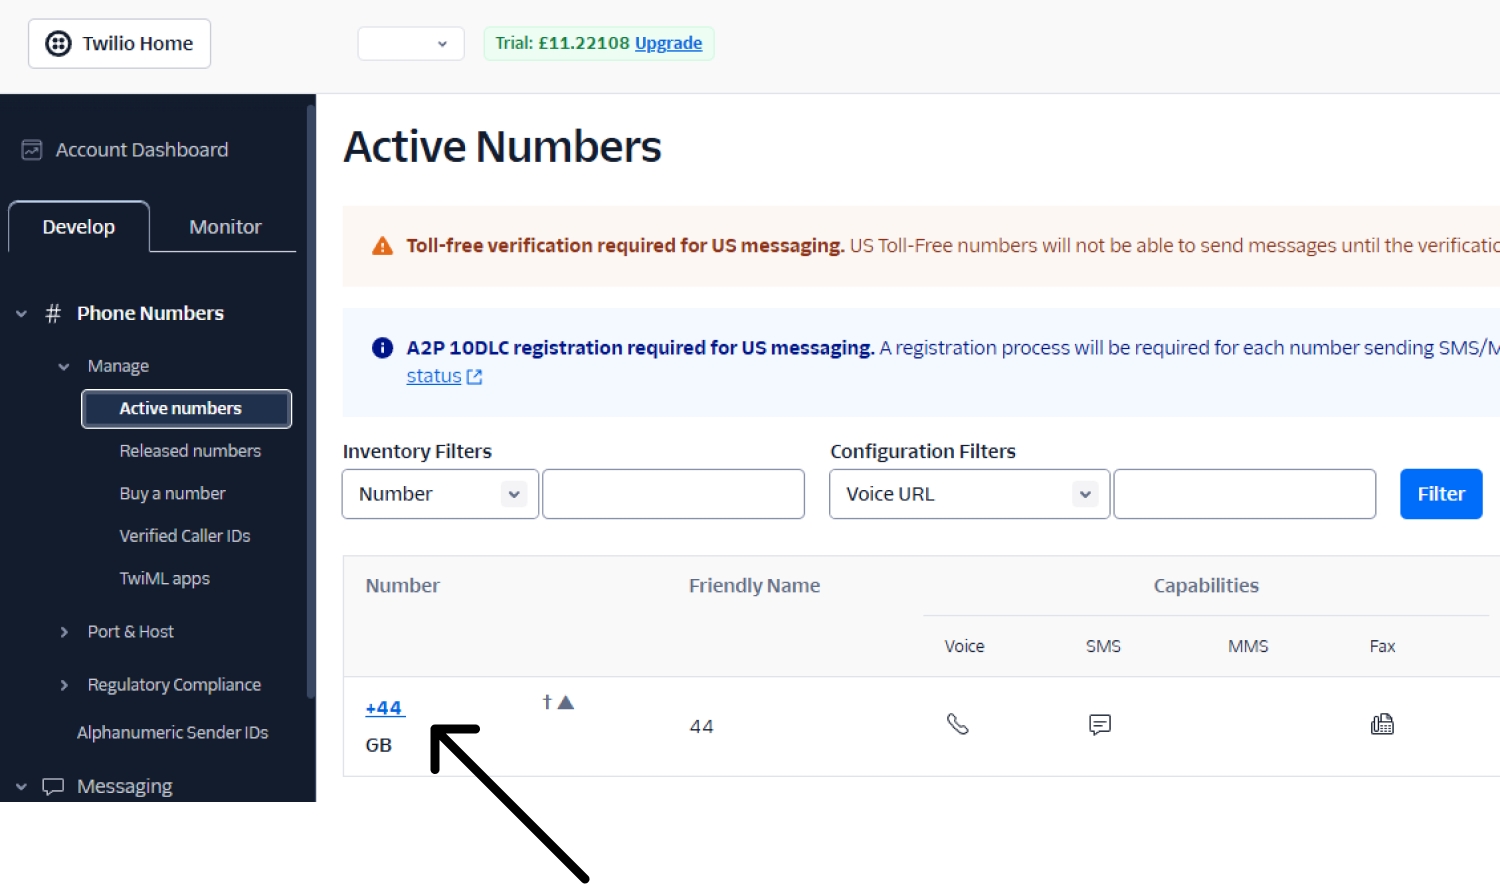Click the Voice URL filter text field
This screenshot has height=884, width=1500.
pyautogui.click(x=1244, y=494)
